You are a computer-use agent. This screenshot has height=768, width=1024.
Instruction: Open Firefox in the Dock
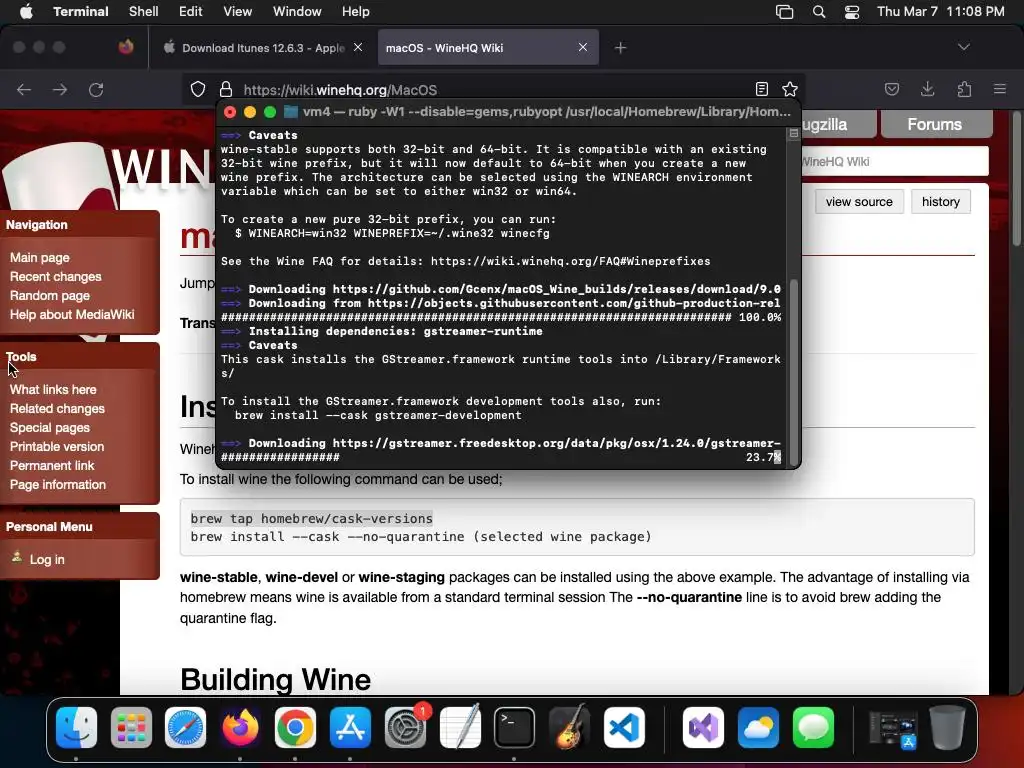240,728
